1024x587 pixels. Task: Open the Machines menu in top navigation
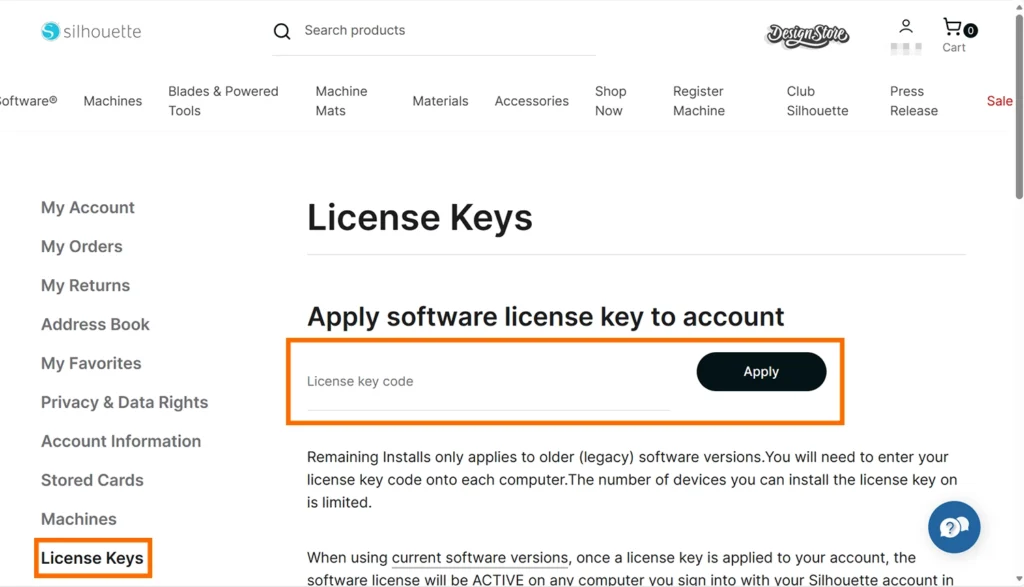pos(113,101)
